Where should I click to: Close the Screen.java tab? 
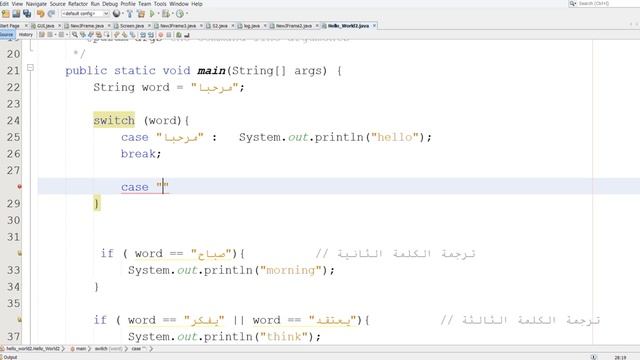(149, 26)
